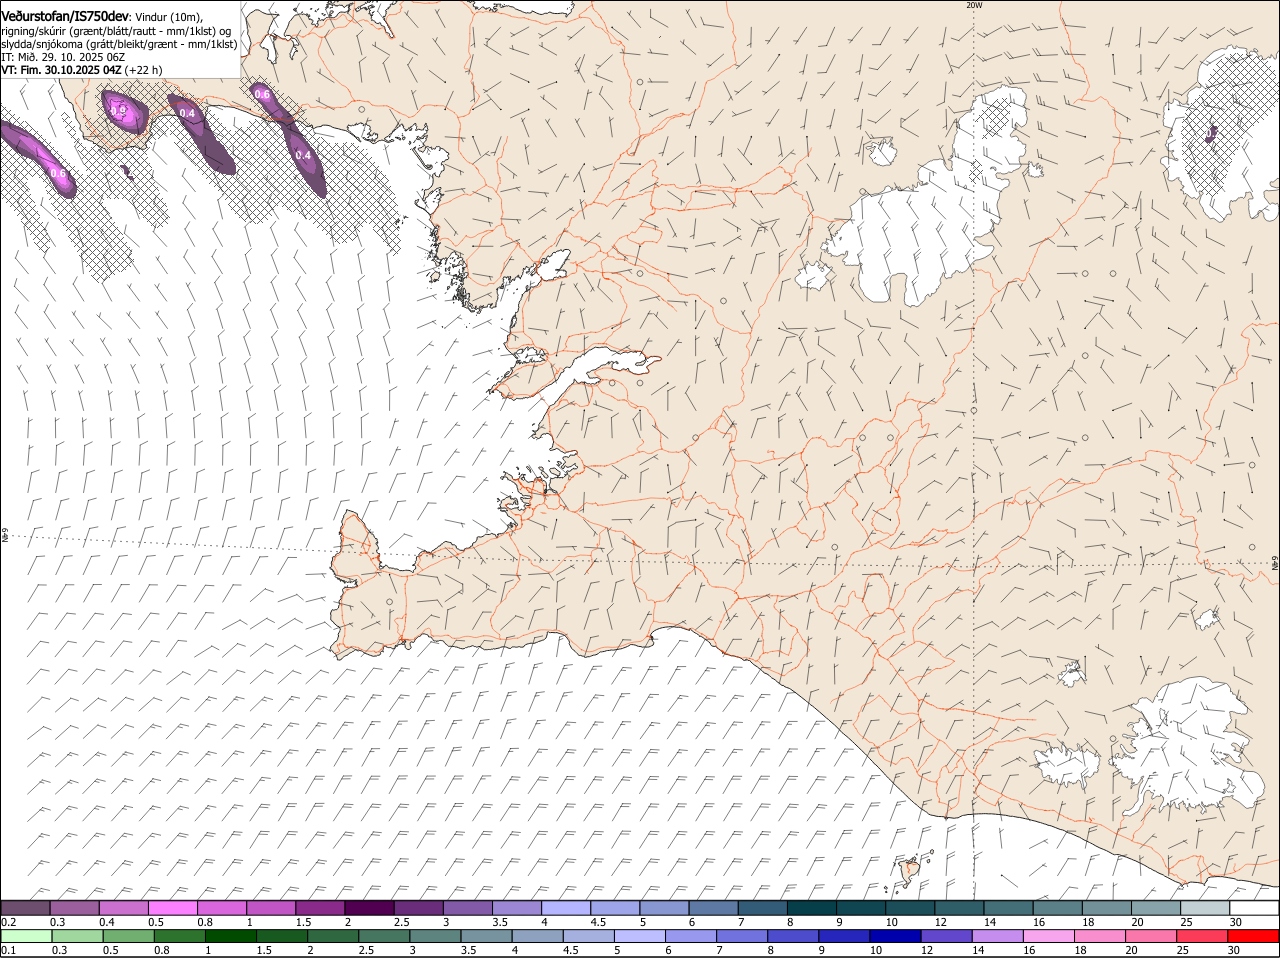Pick the upper legend swatch above label 6
Screen dimensions: 1280x958
pyautogui.click(x=713, y=907)
